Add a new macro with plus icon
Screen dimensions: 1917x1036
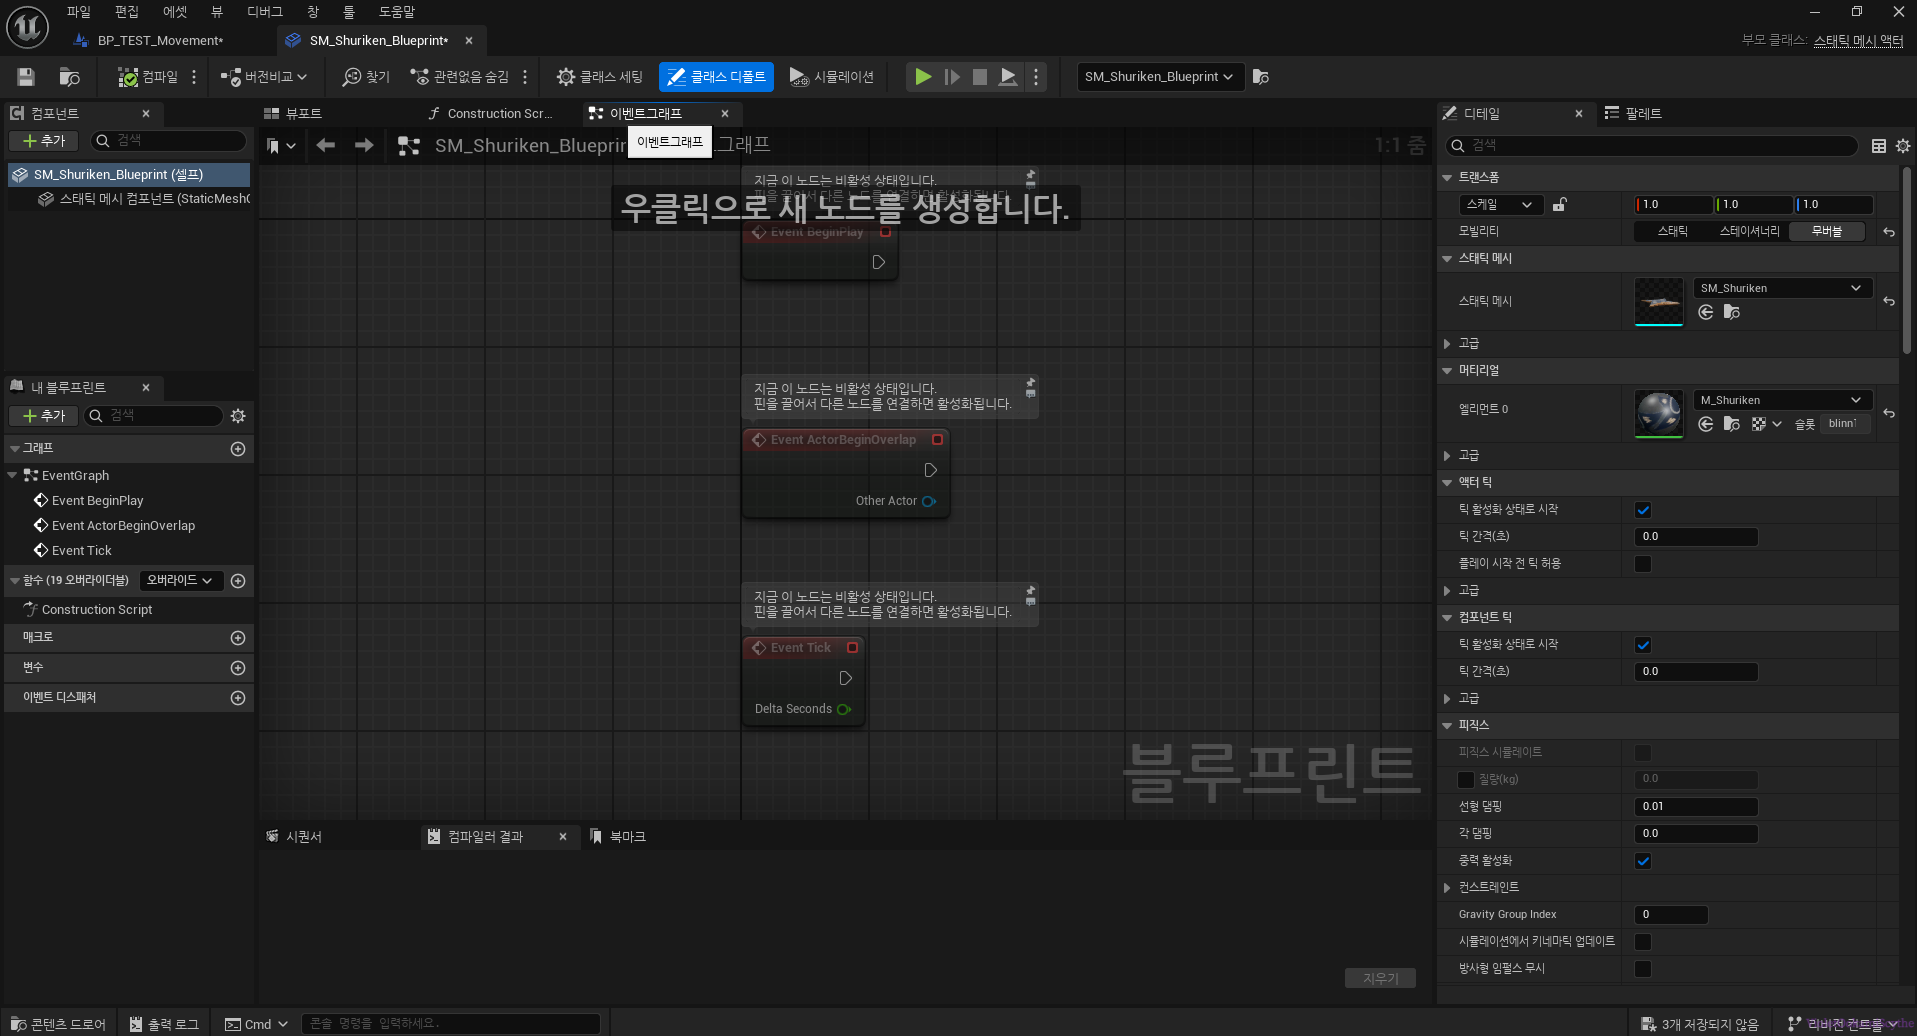click(x=238, y=638)
